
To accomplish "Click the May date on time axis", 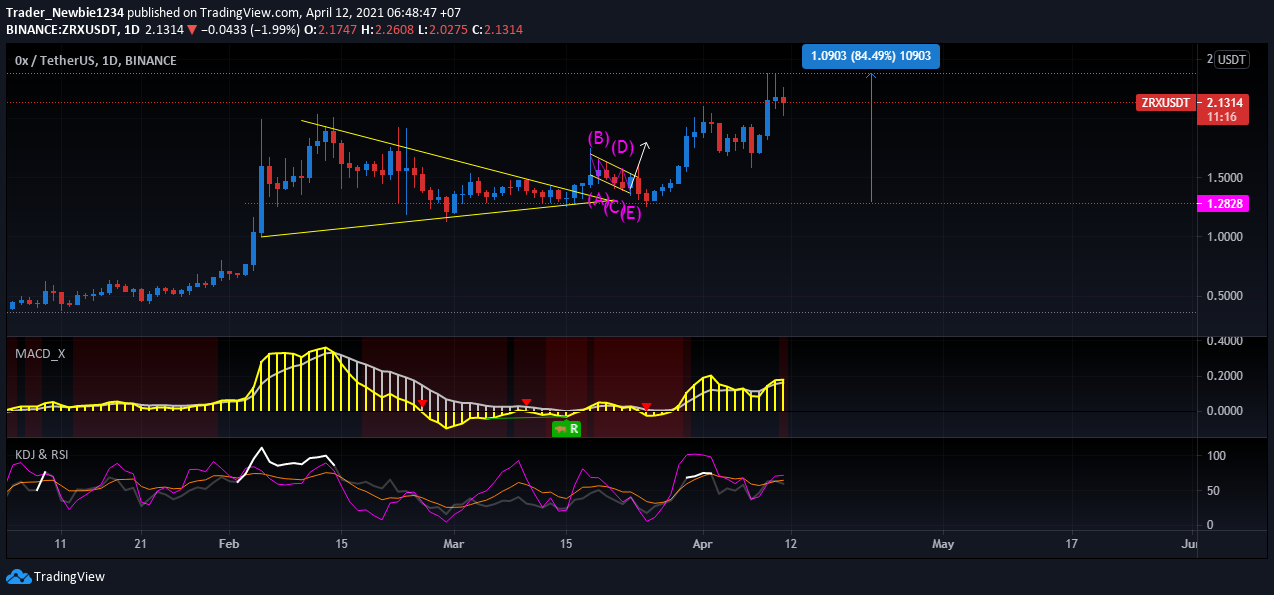I will coord(942,545).
